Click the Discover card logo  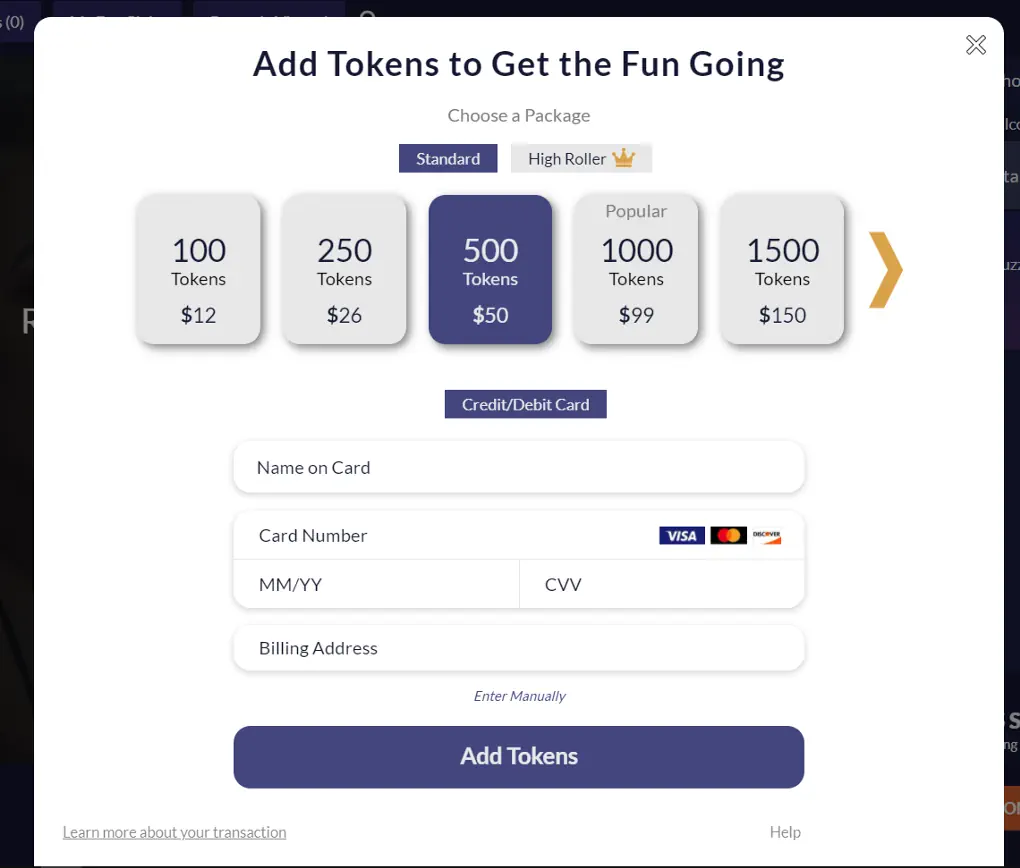pos(766,536)
